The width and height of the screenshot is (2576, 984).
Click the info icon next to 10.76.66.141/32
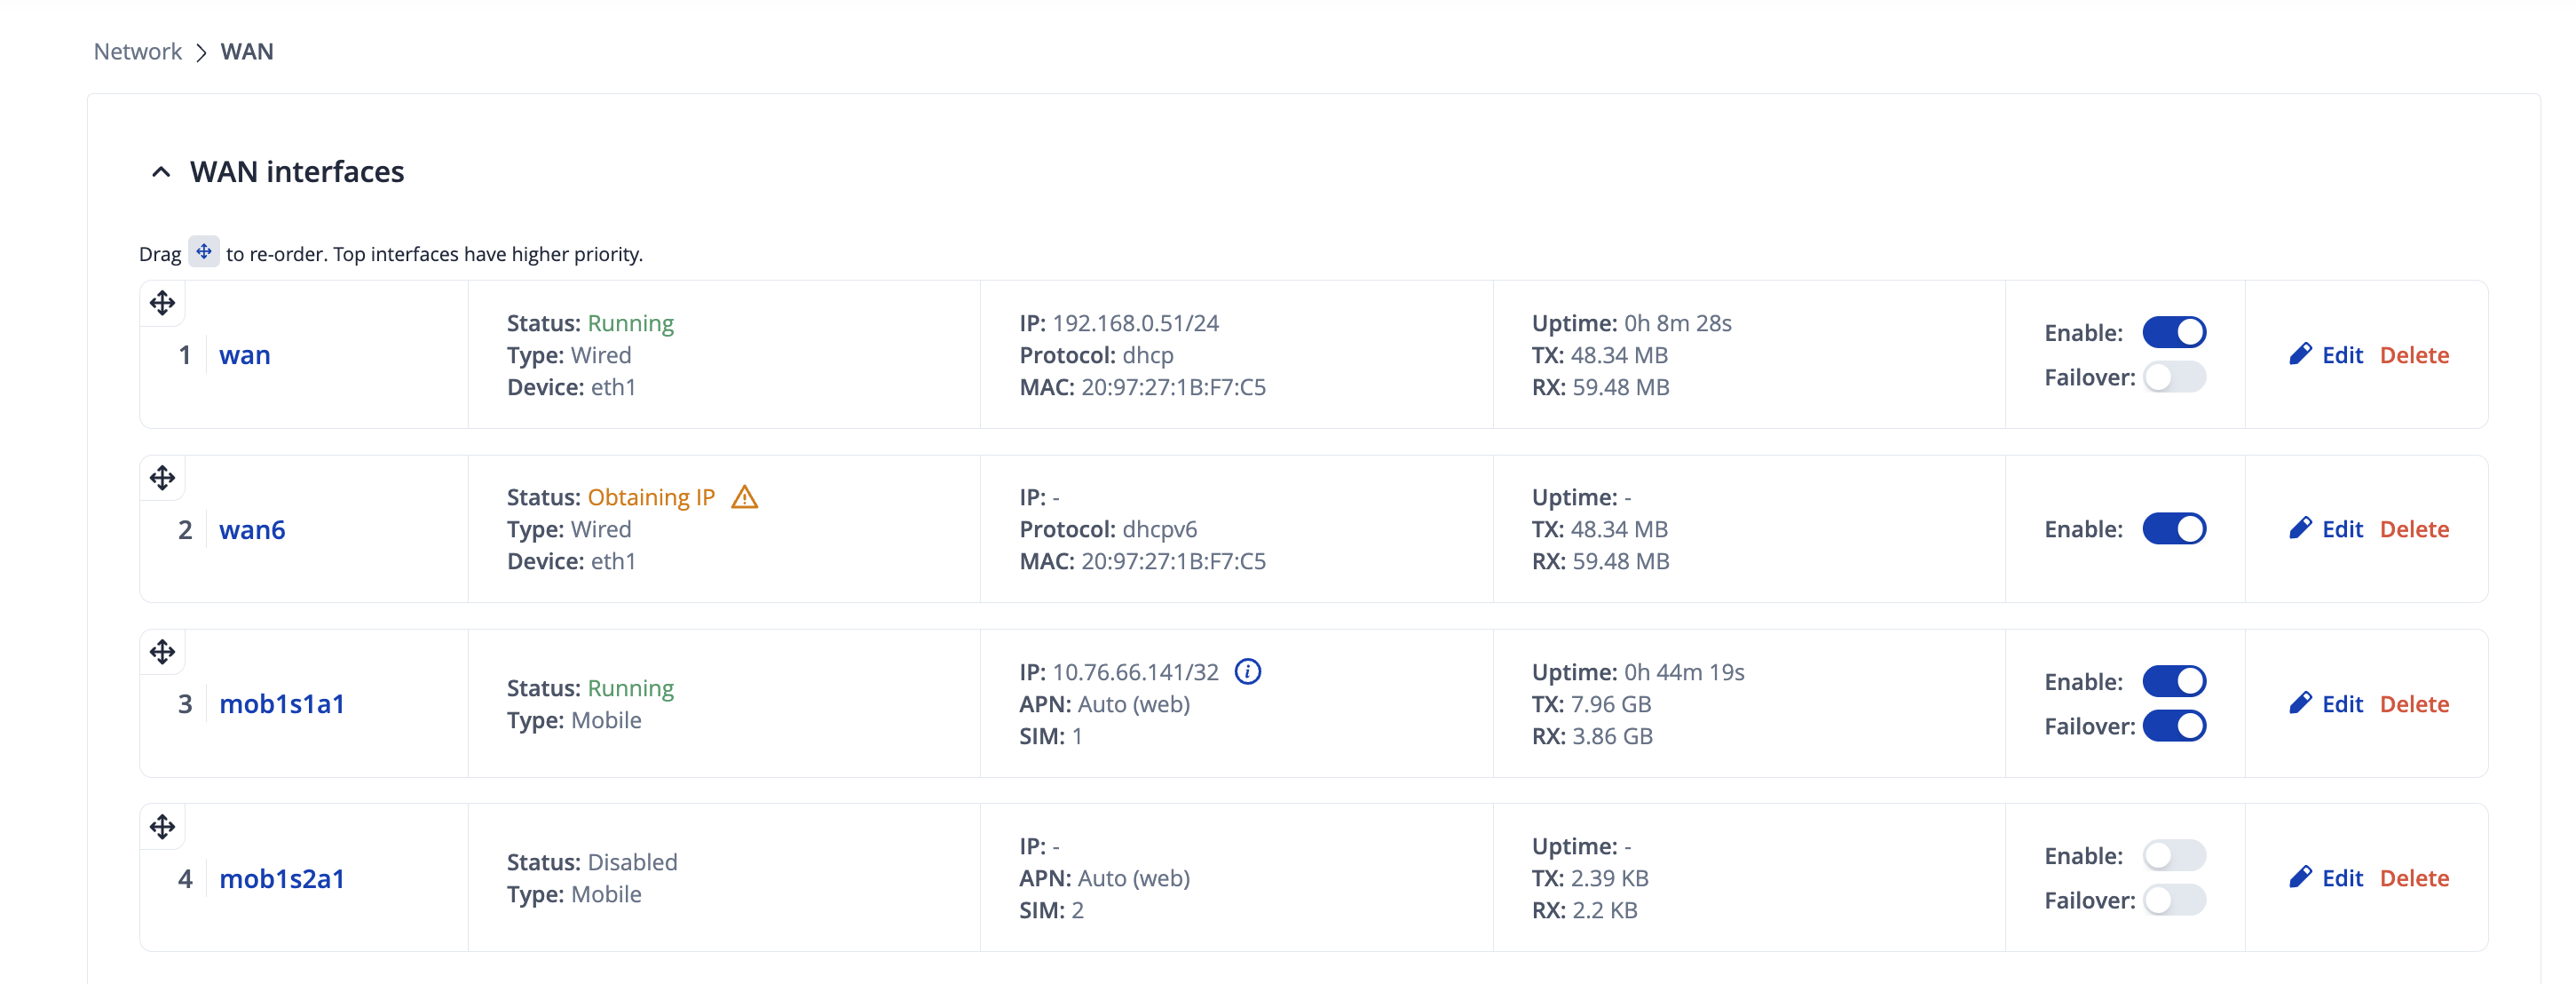tap(1247, 672)
